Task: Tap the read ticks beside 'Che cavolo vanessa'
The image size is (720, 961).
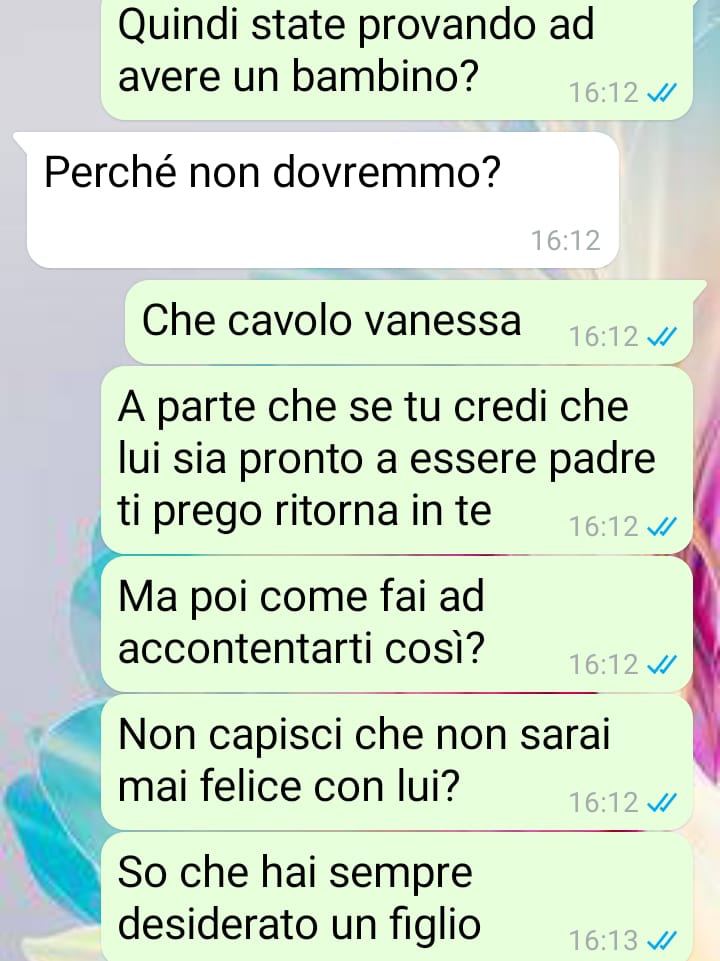Action: coord(662,336)
